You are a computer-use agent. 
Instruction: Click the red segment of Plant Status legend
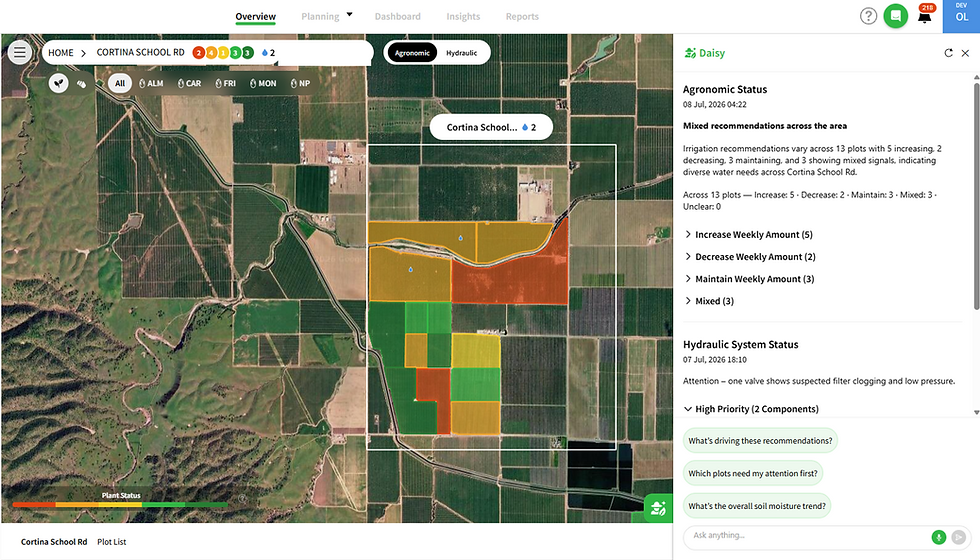point(34,504)
